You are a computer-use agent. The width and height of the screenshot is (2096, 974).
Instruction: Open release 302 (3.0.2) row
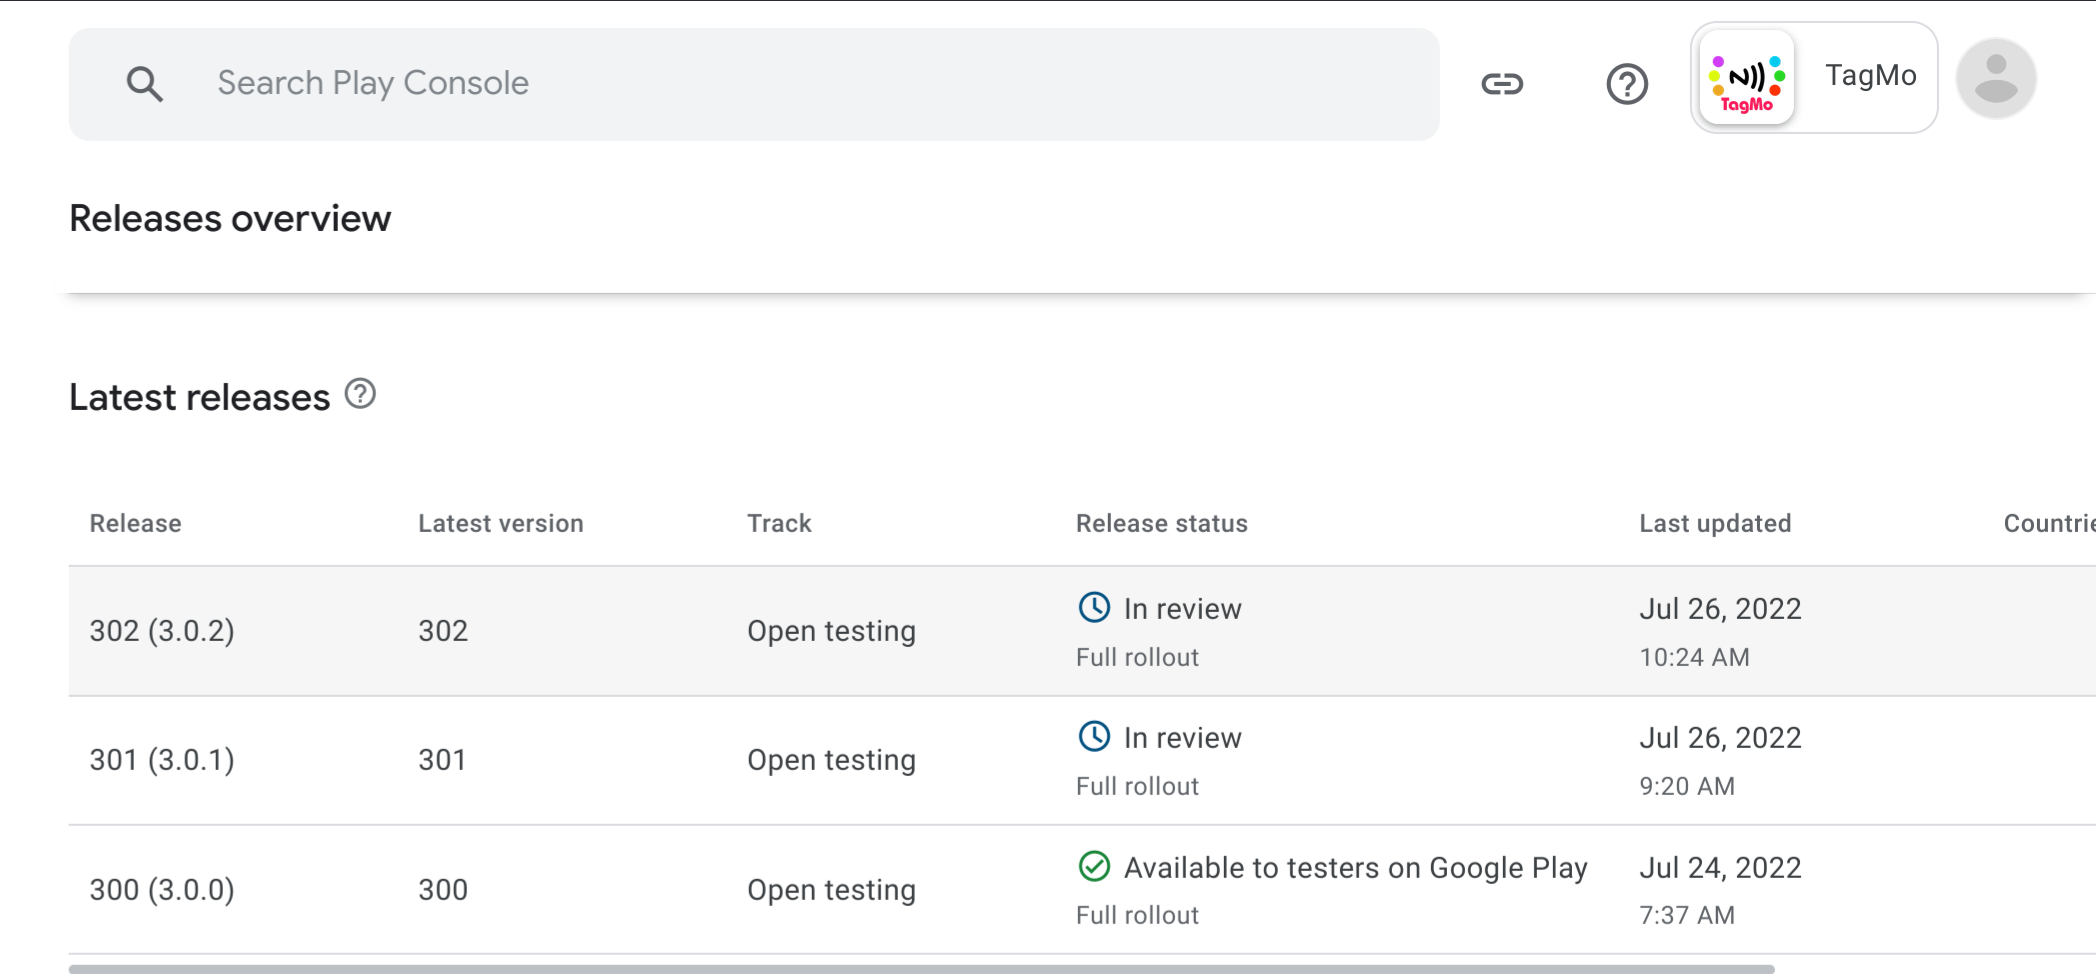point(162,631)
